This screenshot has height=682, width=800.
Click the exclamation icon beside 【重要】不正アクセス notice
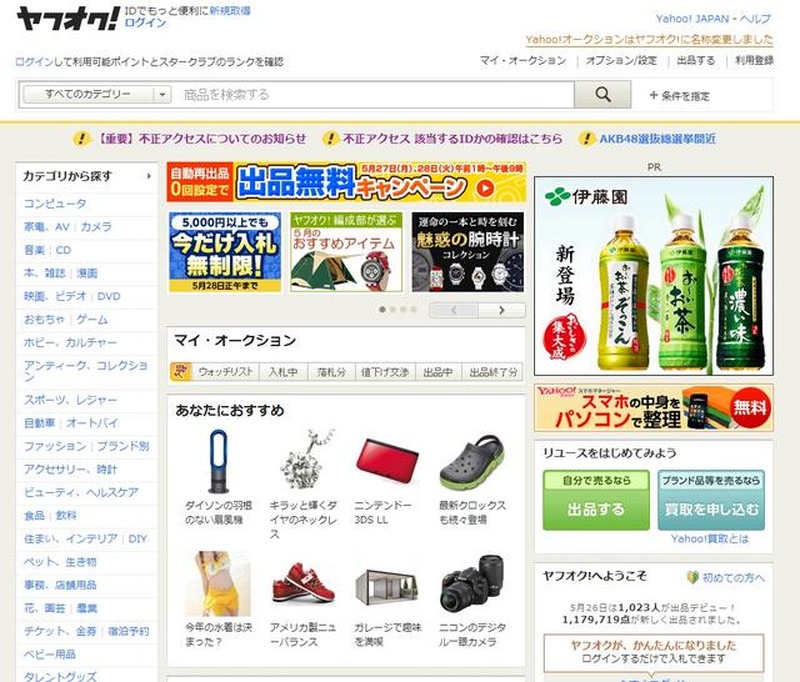coord(82,138)
